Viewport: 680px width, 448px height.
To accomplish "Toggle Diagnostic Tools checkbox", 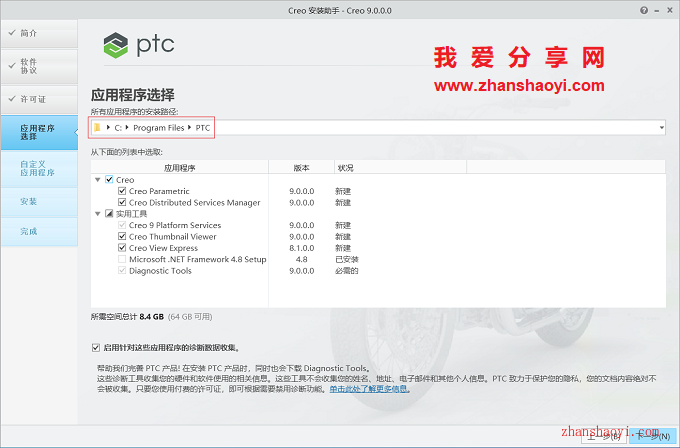I will pos(122,271).
